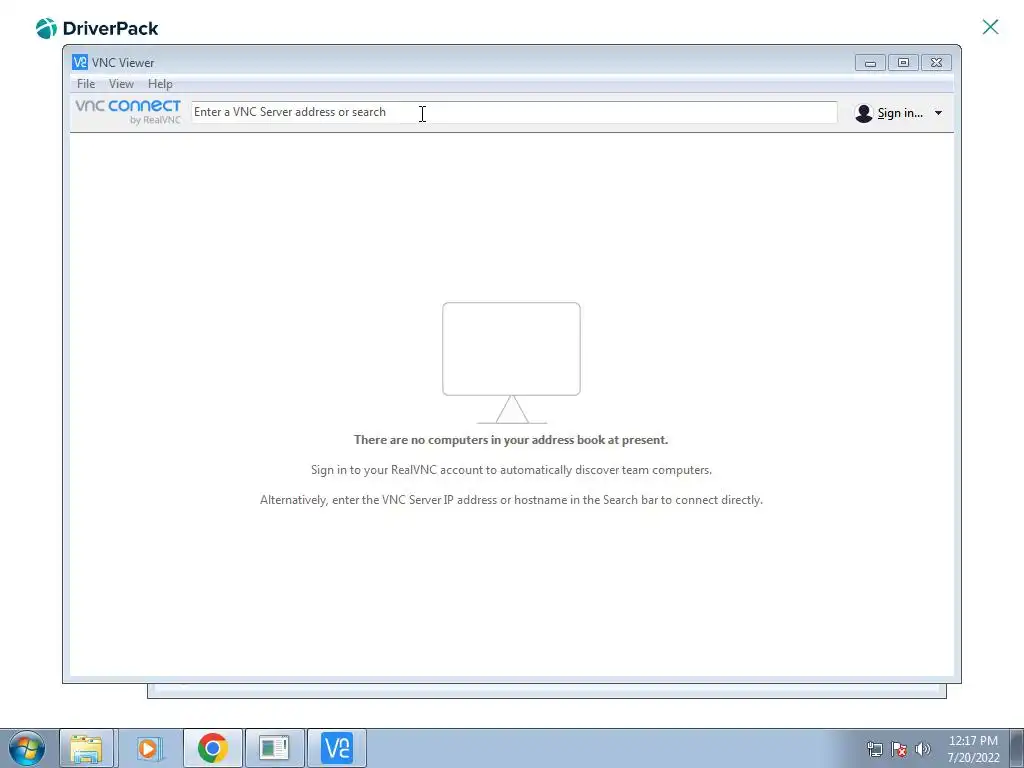
Task: Open Action Center flag tray icon
Action: (x=899, y=749)
